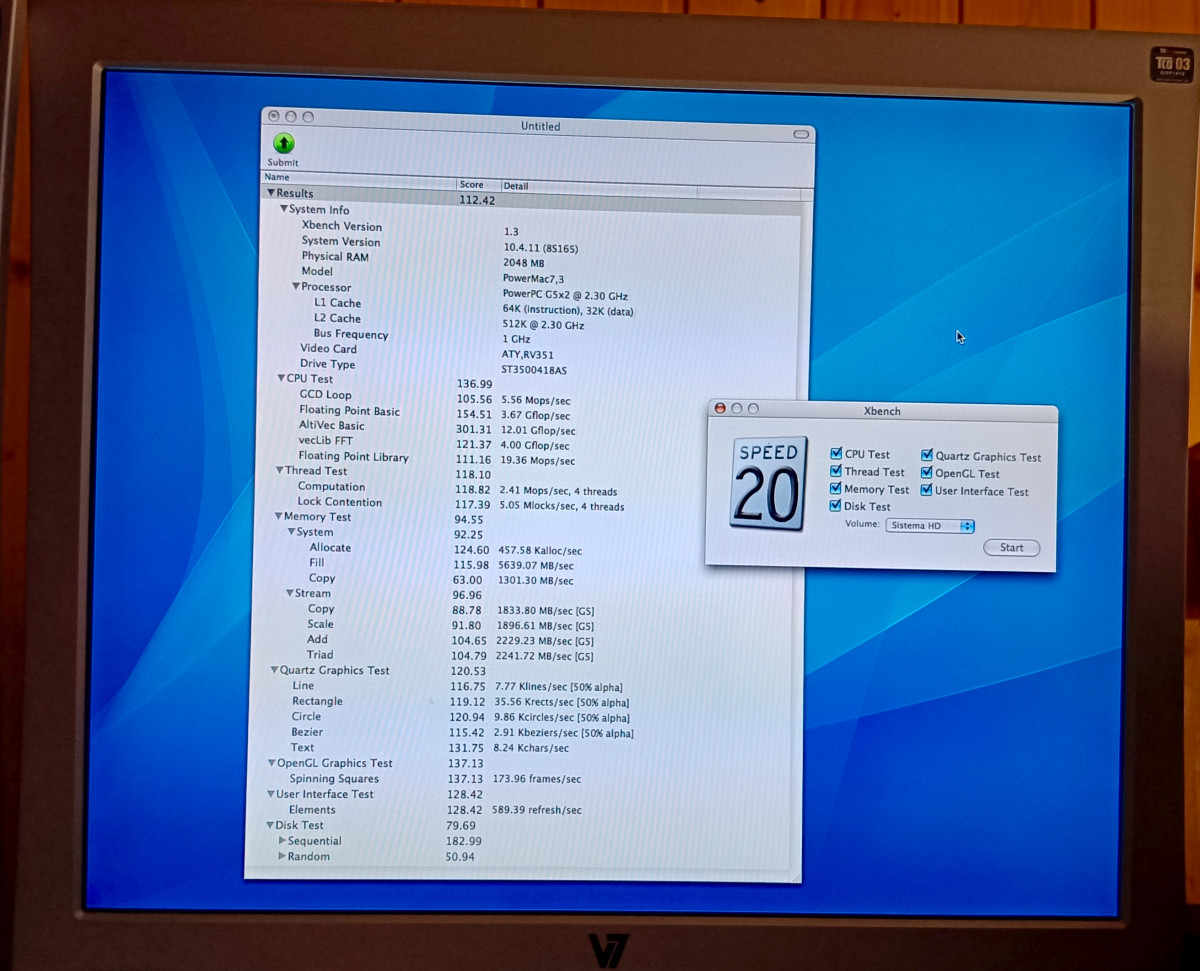Select the AltiVec Basic result row
This screenshot has width=1200, height=971.
pyautogui.click(x=332, y=426)
